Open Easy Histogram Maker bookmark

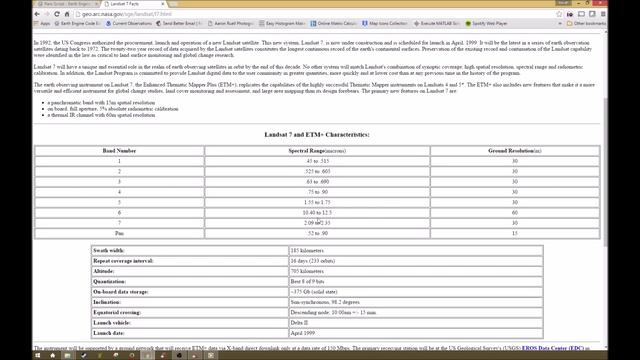click(x=282, y=24)
